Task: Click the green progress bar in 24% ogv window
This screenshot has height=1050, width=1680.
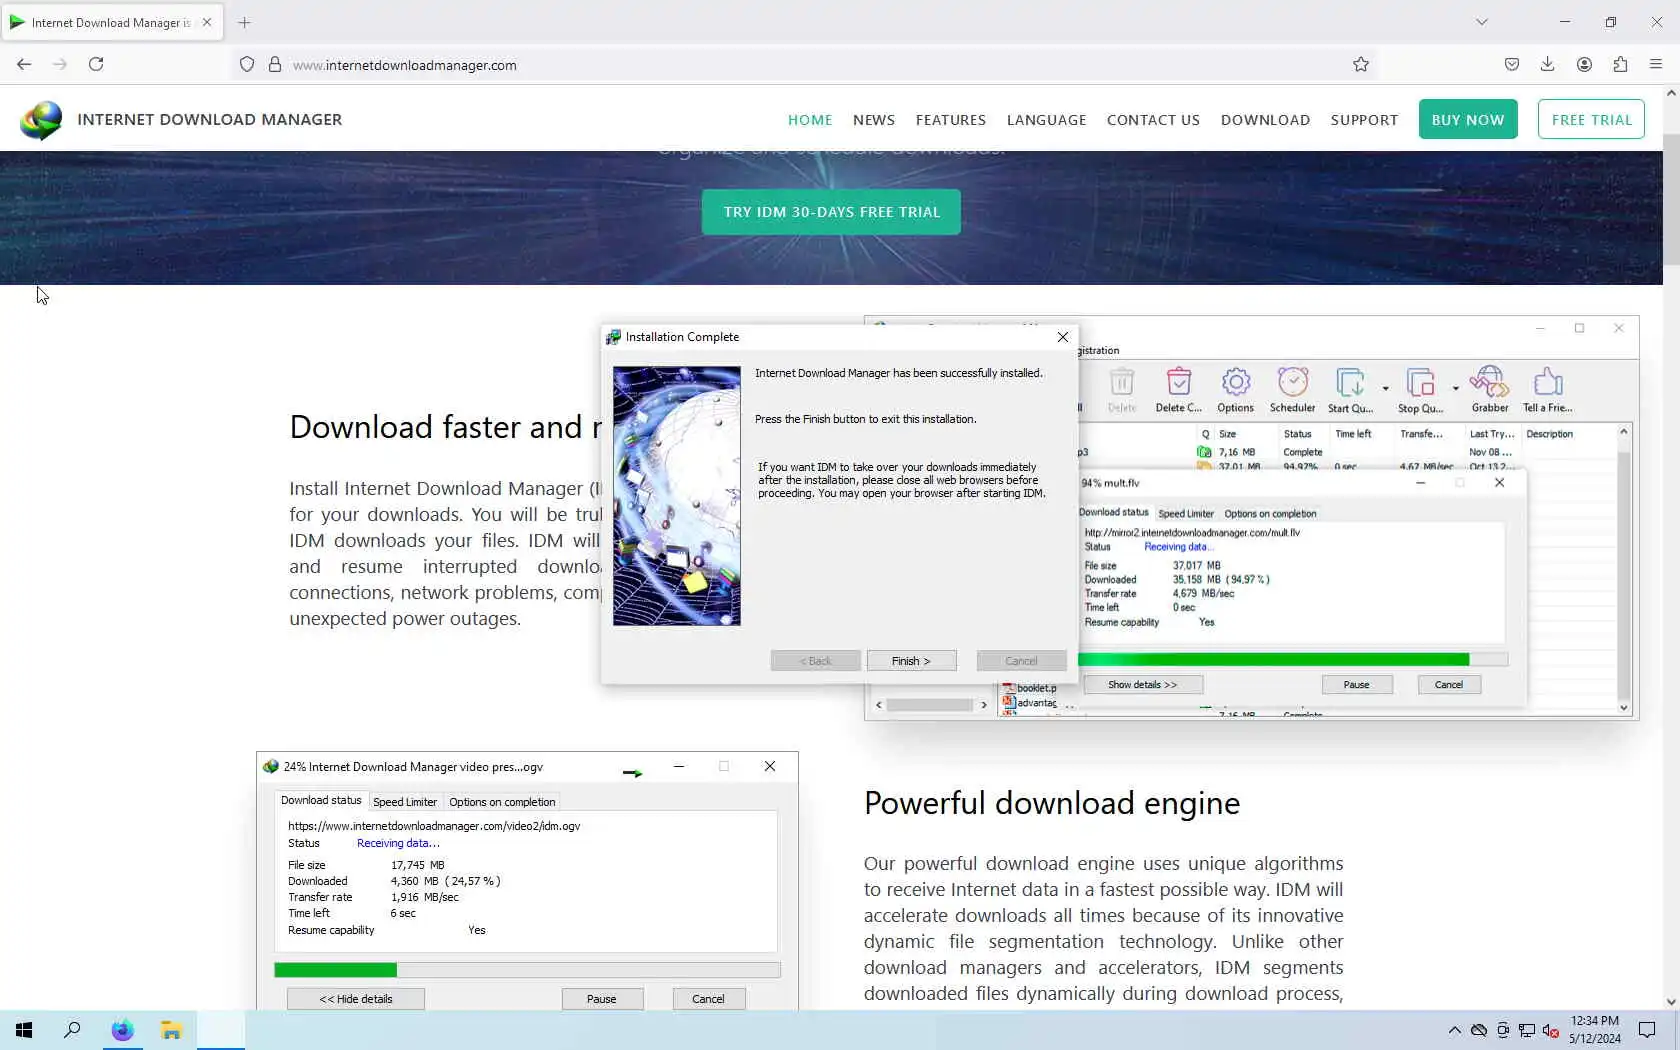Action: (336, 970)
